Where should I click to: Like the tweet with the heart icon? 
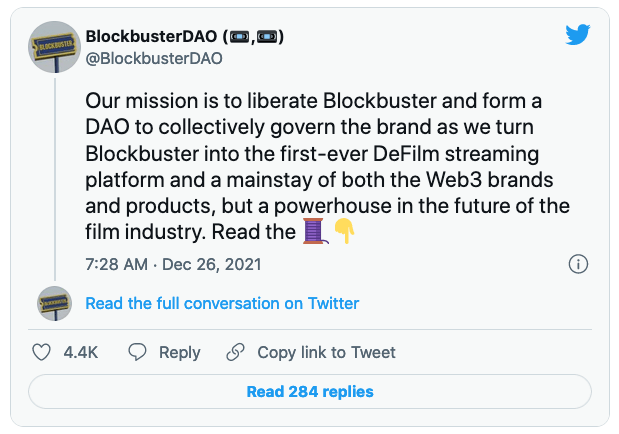coord(41,352)
